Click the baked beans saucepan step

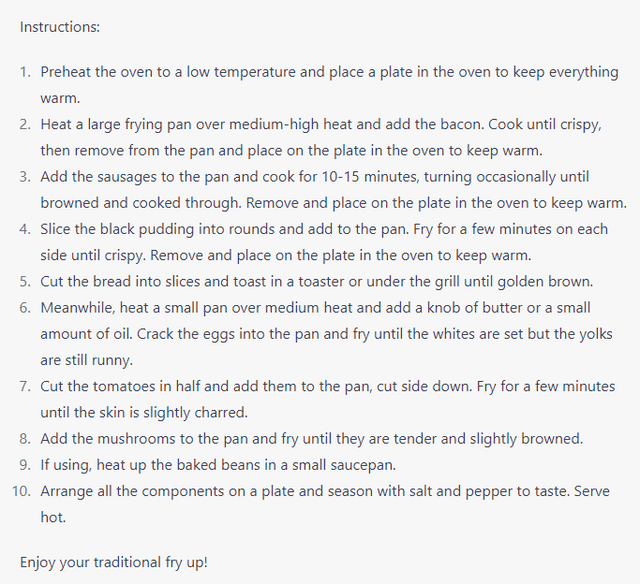pyautogui.click(x=218, y=465)
